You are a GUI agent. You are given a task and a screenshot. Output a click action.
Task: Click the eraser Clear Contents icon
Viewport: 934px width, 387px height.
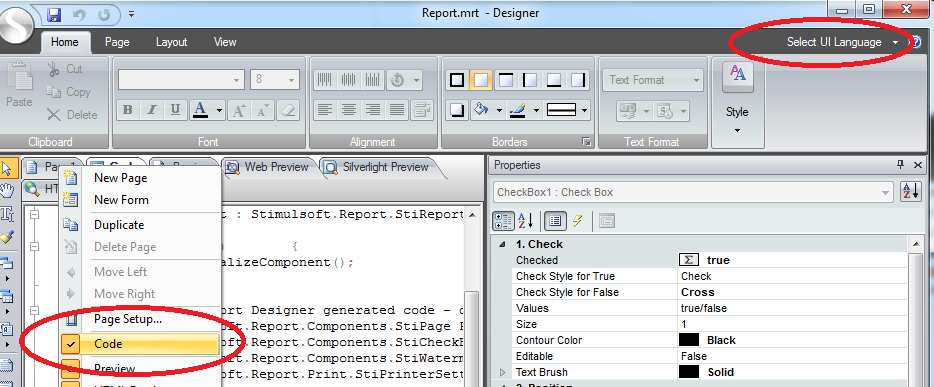[x=287, y=110]
